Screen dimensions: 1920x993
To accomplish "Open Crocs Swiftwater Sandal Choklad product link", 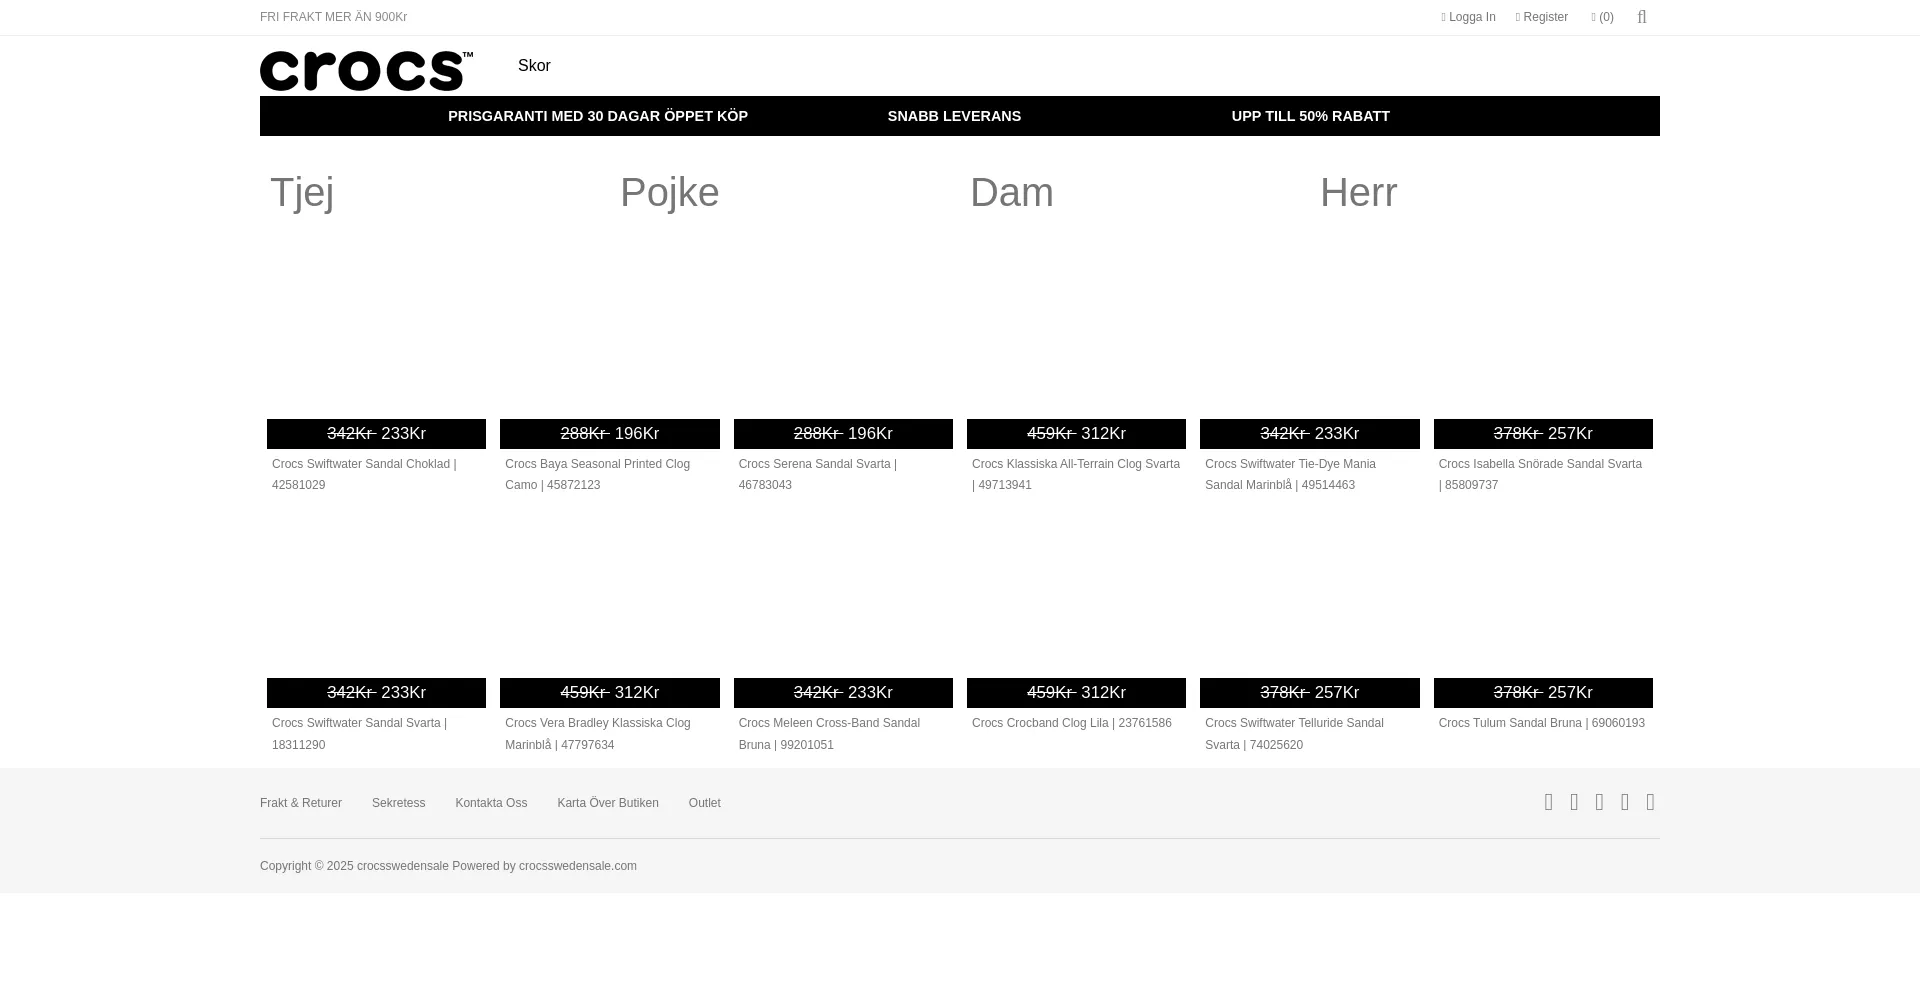I will point(364,474).
